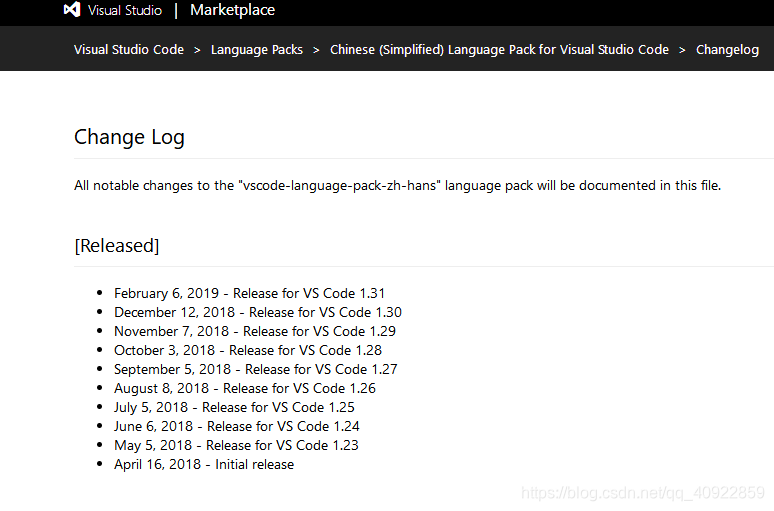
Task: Click the February 6, 2019 release entry
Action: click(249, 293)
